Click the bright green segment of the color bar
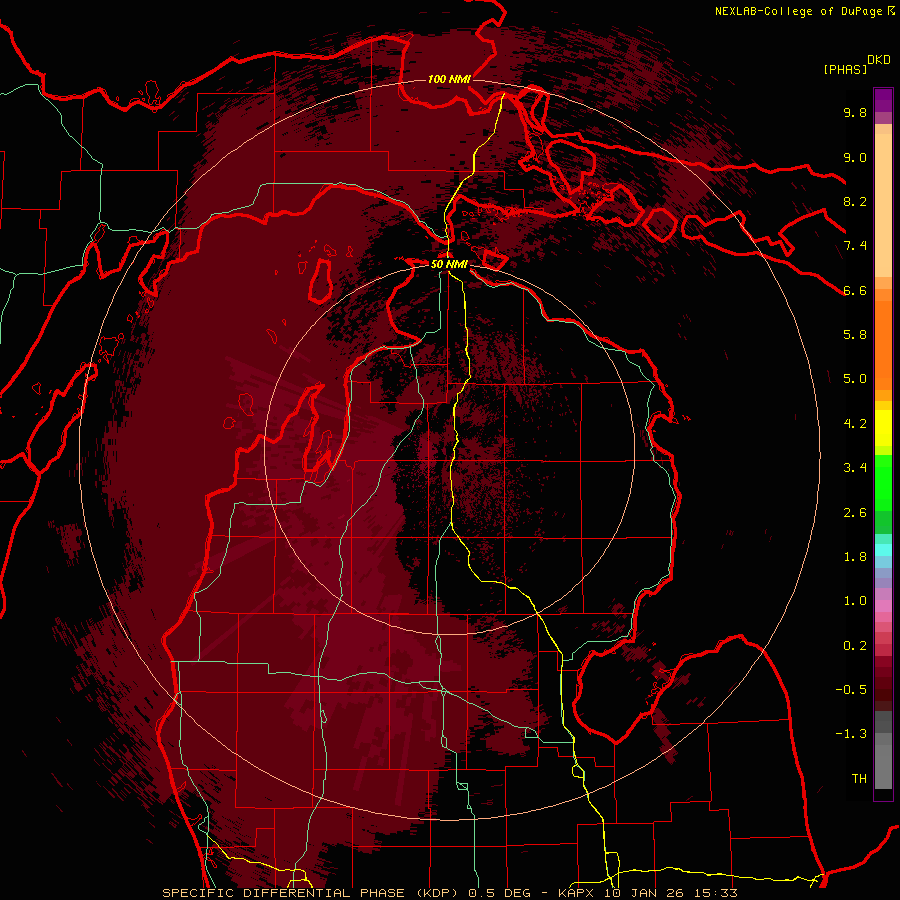 click(883, 484)
